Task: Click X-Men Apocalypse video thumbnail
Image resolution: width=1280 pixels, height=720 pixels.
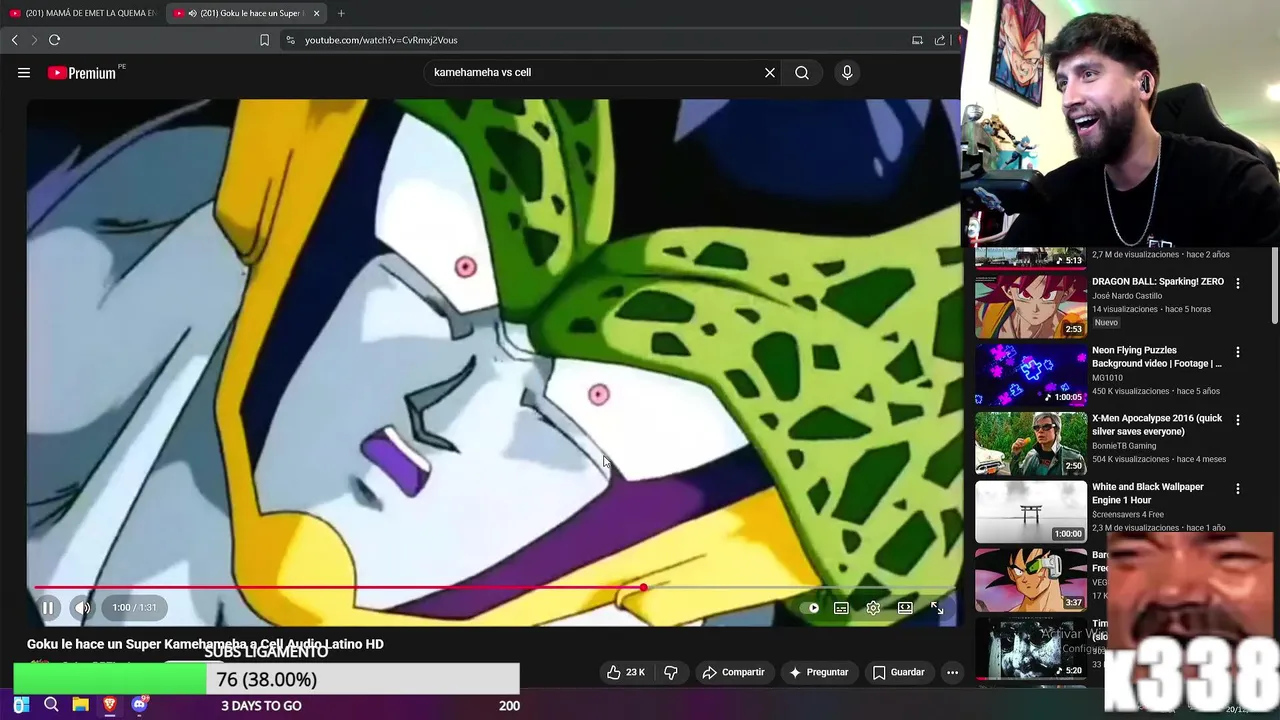Action: click(1030, 443)
